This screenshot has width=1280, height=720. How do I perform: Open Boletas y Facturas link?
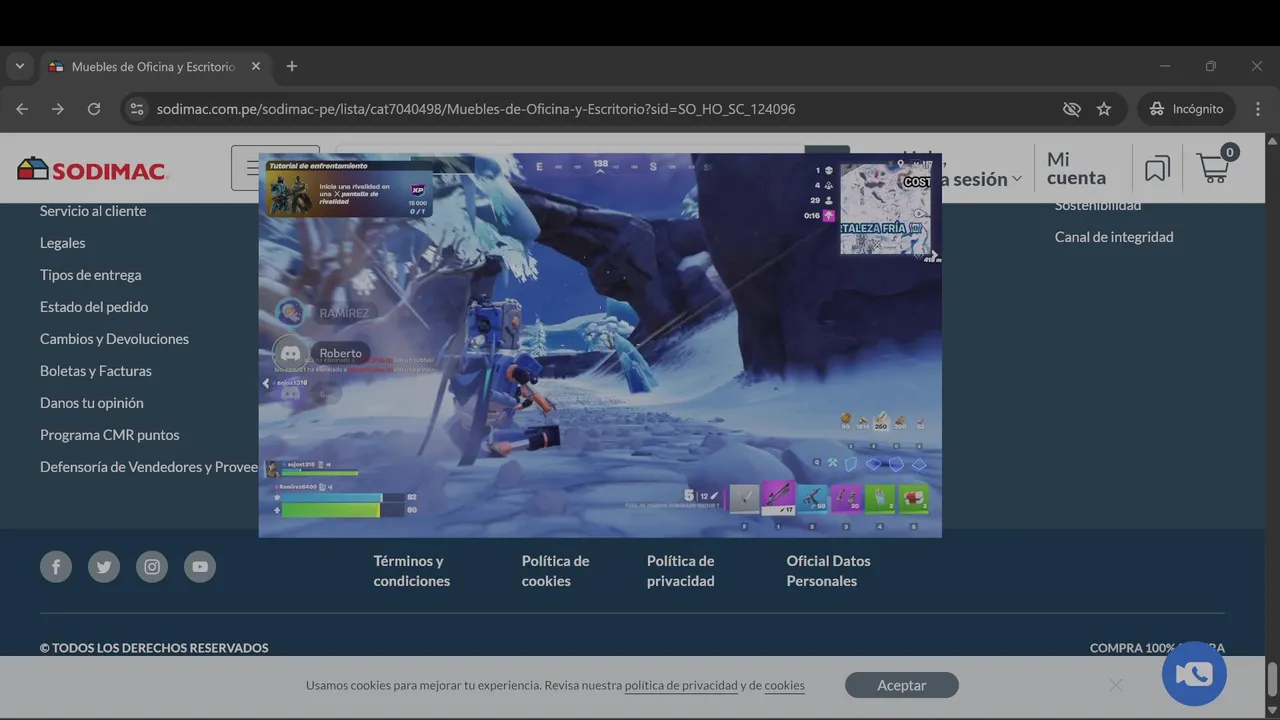pos(96,371)
